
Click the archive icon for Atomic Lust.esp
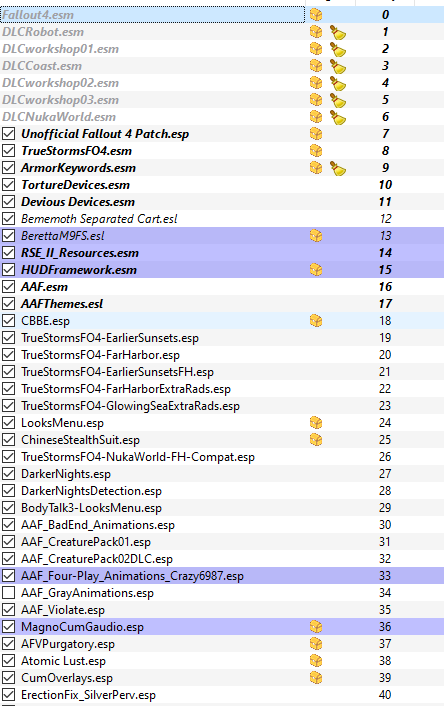point(316,661)
